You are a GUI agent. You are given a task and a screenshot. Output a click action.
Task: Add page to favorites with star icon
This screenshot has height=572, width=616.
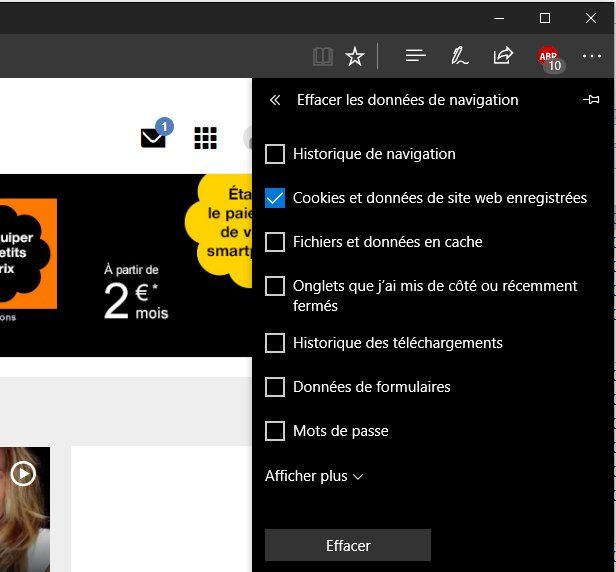355,56
